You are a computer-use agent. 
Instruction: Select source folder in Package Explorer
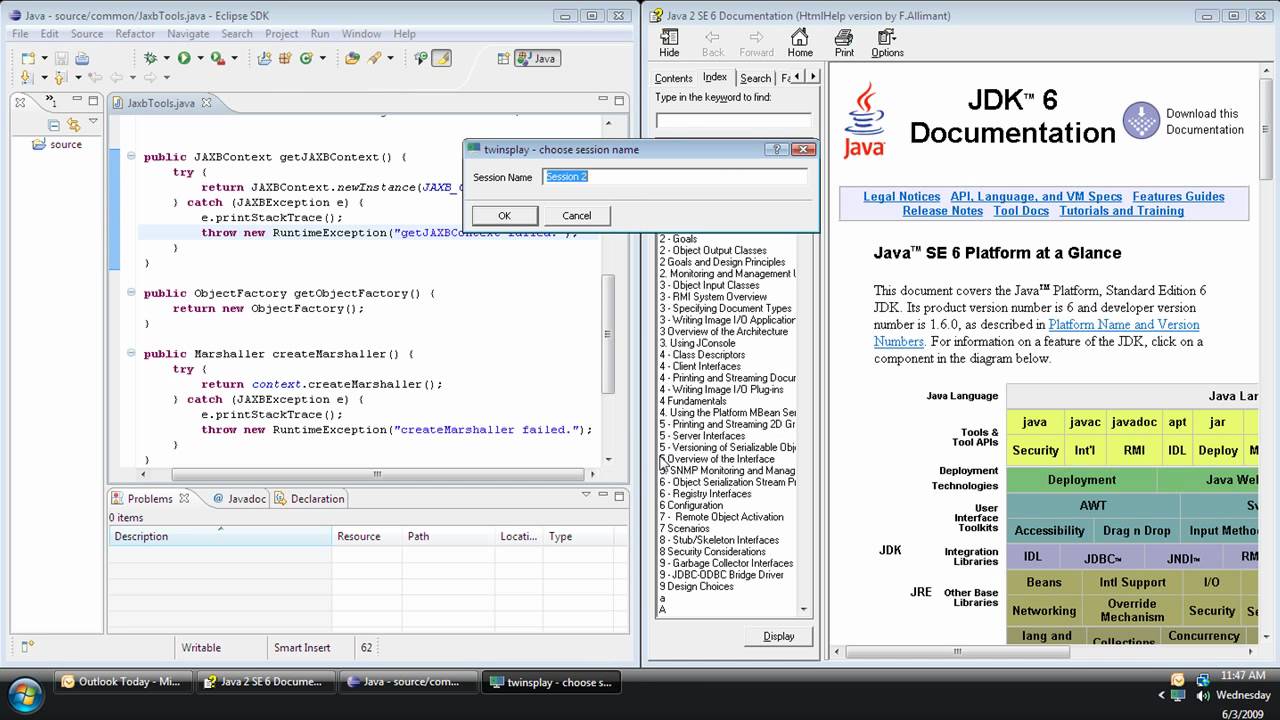(x=59, y=144)
